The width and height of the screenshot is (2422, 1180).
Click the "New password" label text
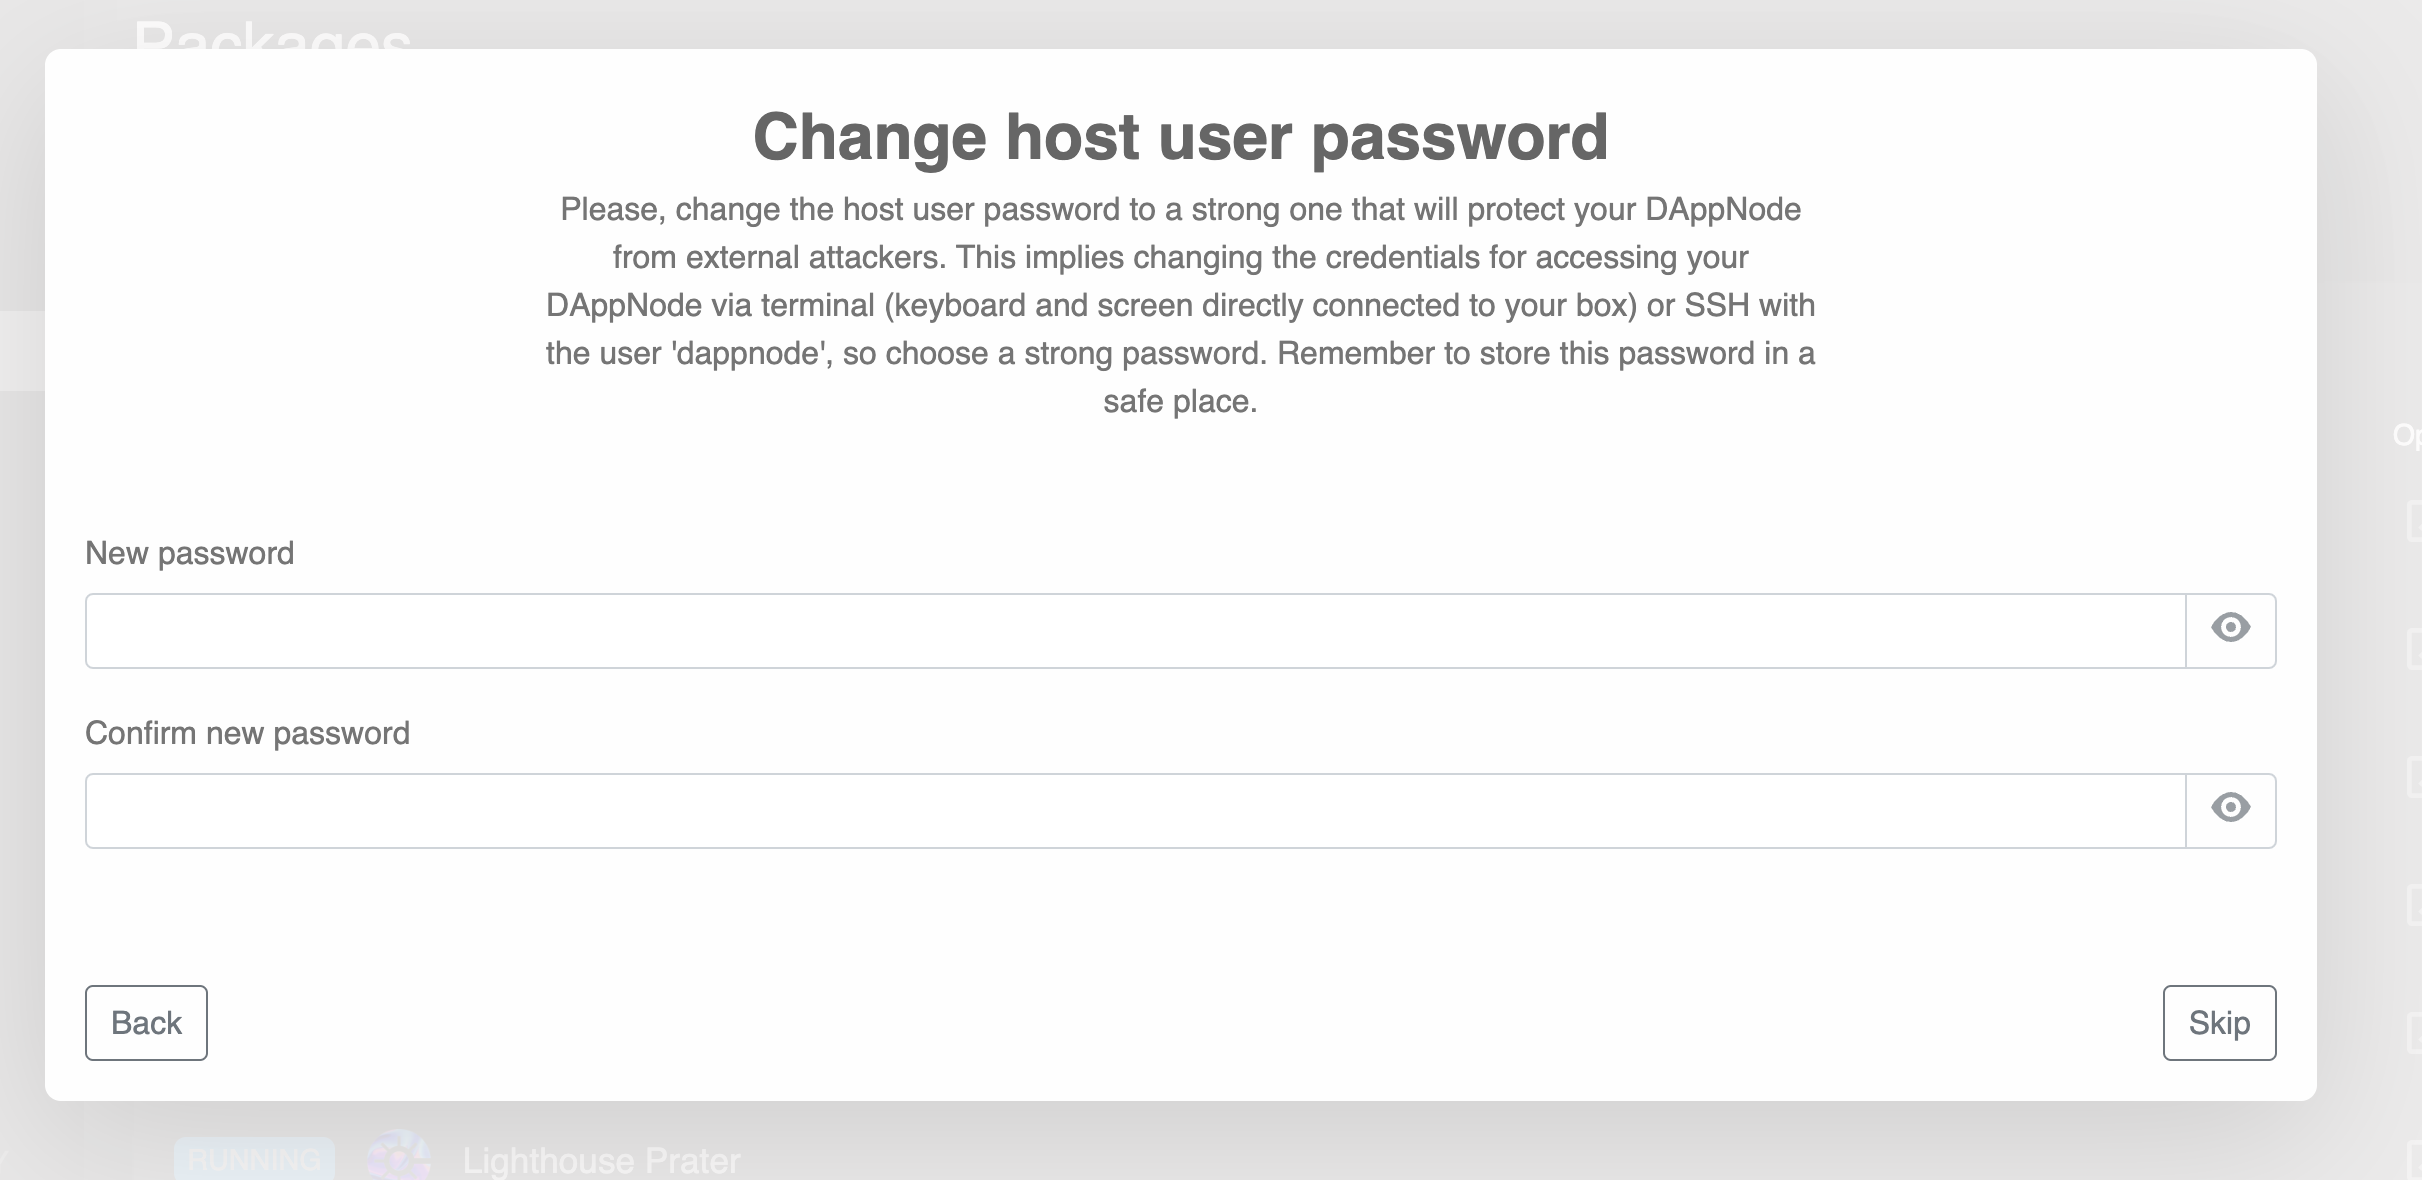click(x=189, y=553)
